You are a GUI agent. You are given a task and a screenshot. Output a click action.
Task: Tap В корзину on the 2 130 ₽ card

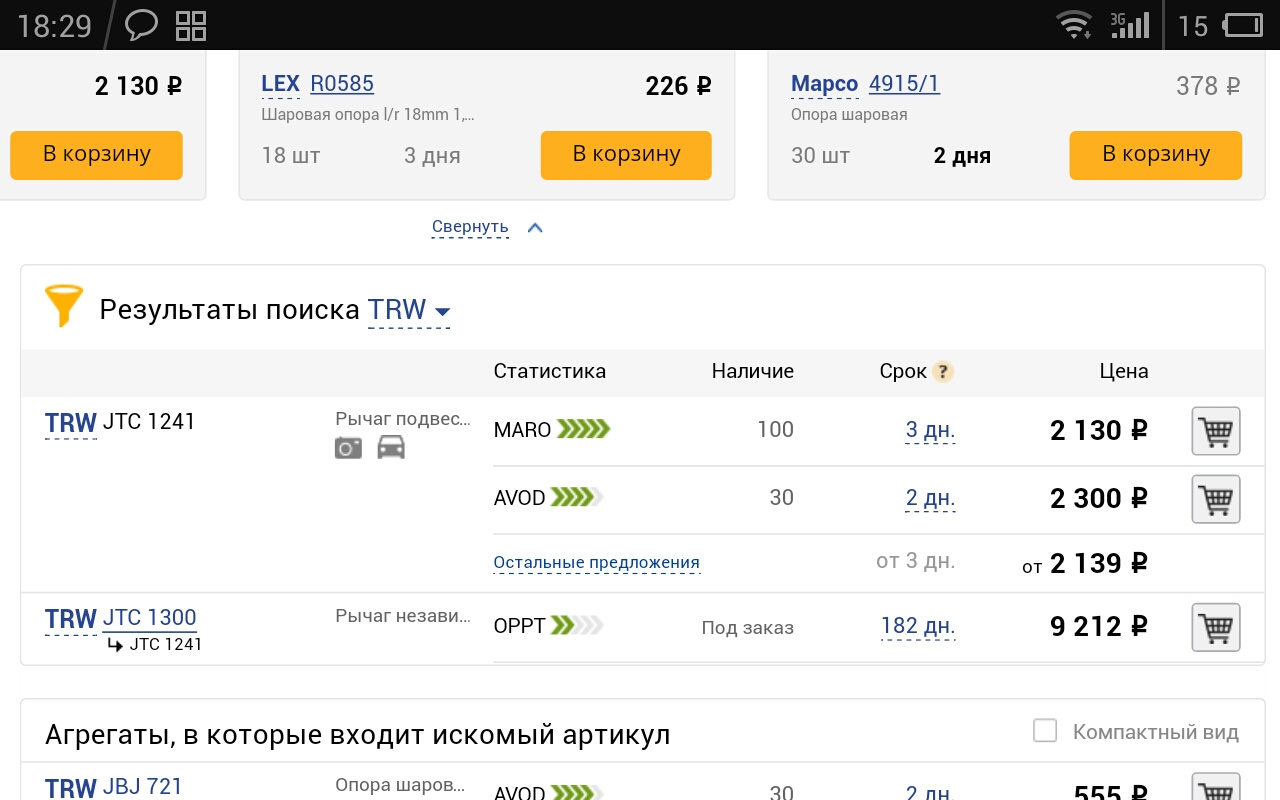pyautogui.click(x=97, y=155)
